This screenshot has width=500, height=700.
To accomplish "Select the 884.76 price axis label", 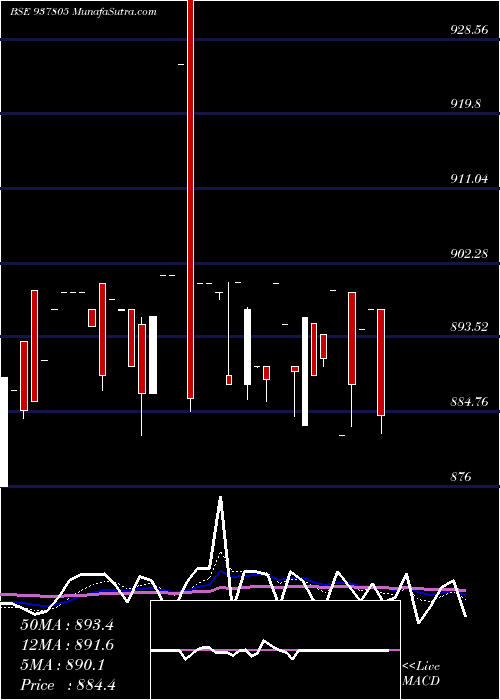I will point(469,402).
